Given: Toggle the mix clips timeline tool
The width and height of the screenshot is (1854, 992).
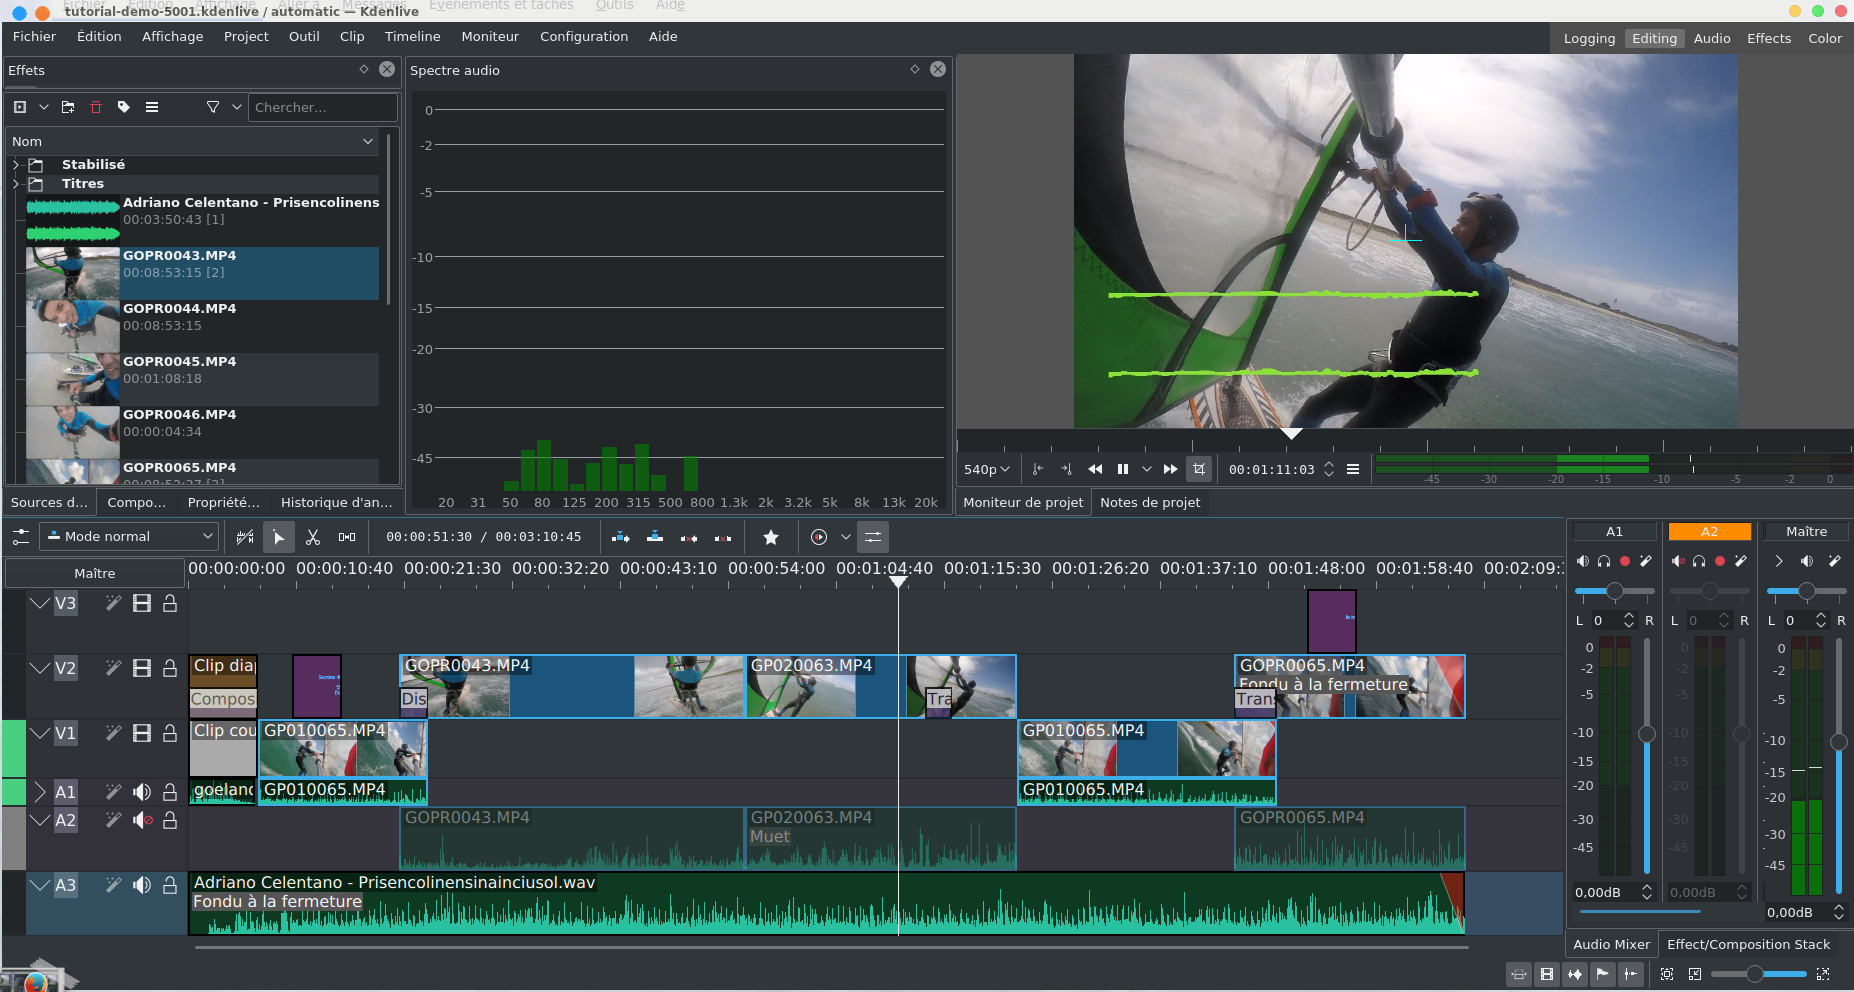Looking at the screenshot, I should 245,537.
